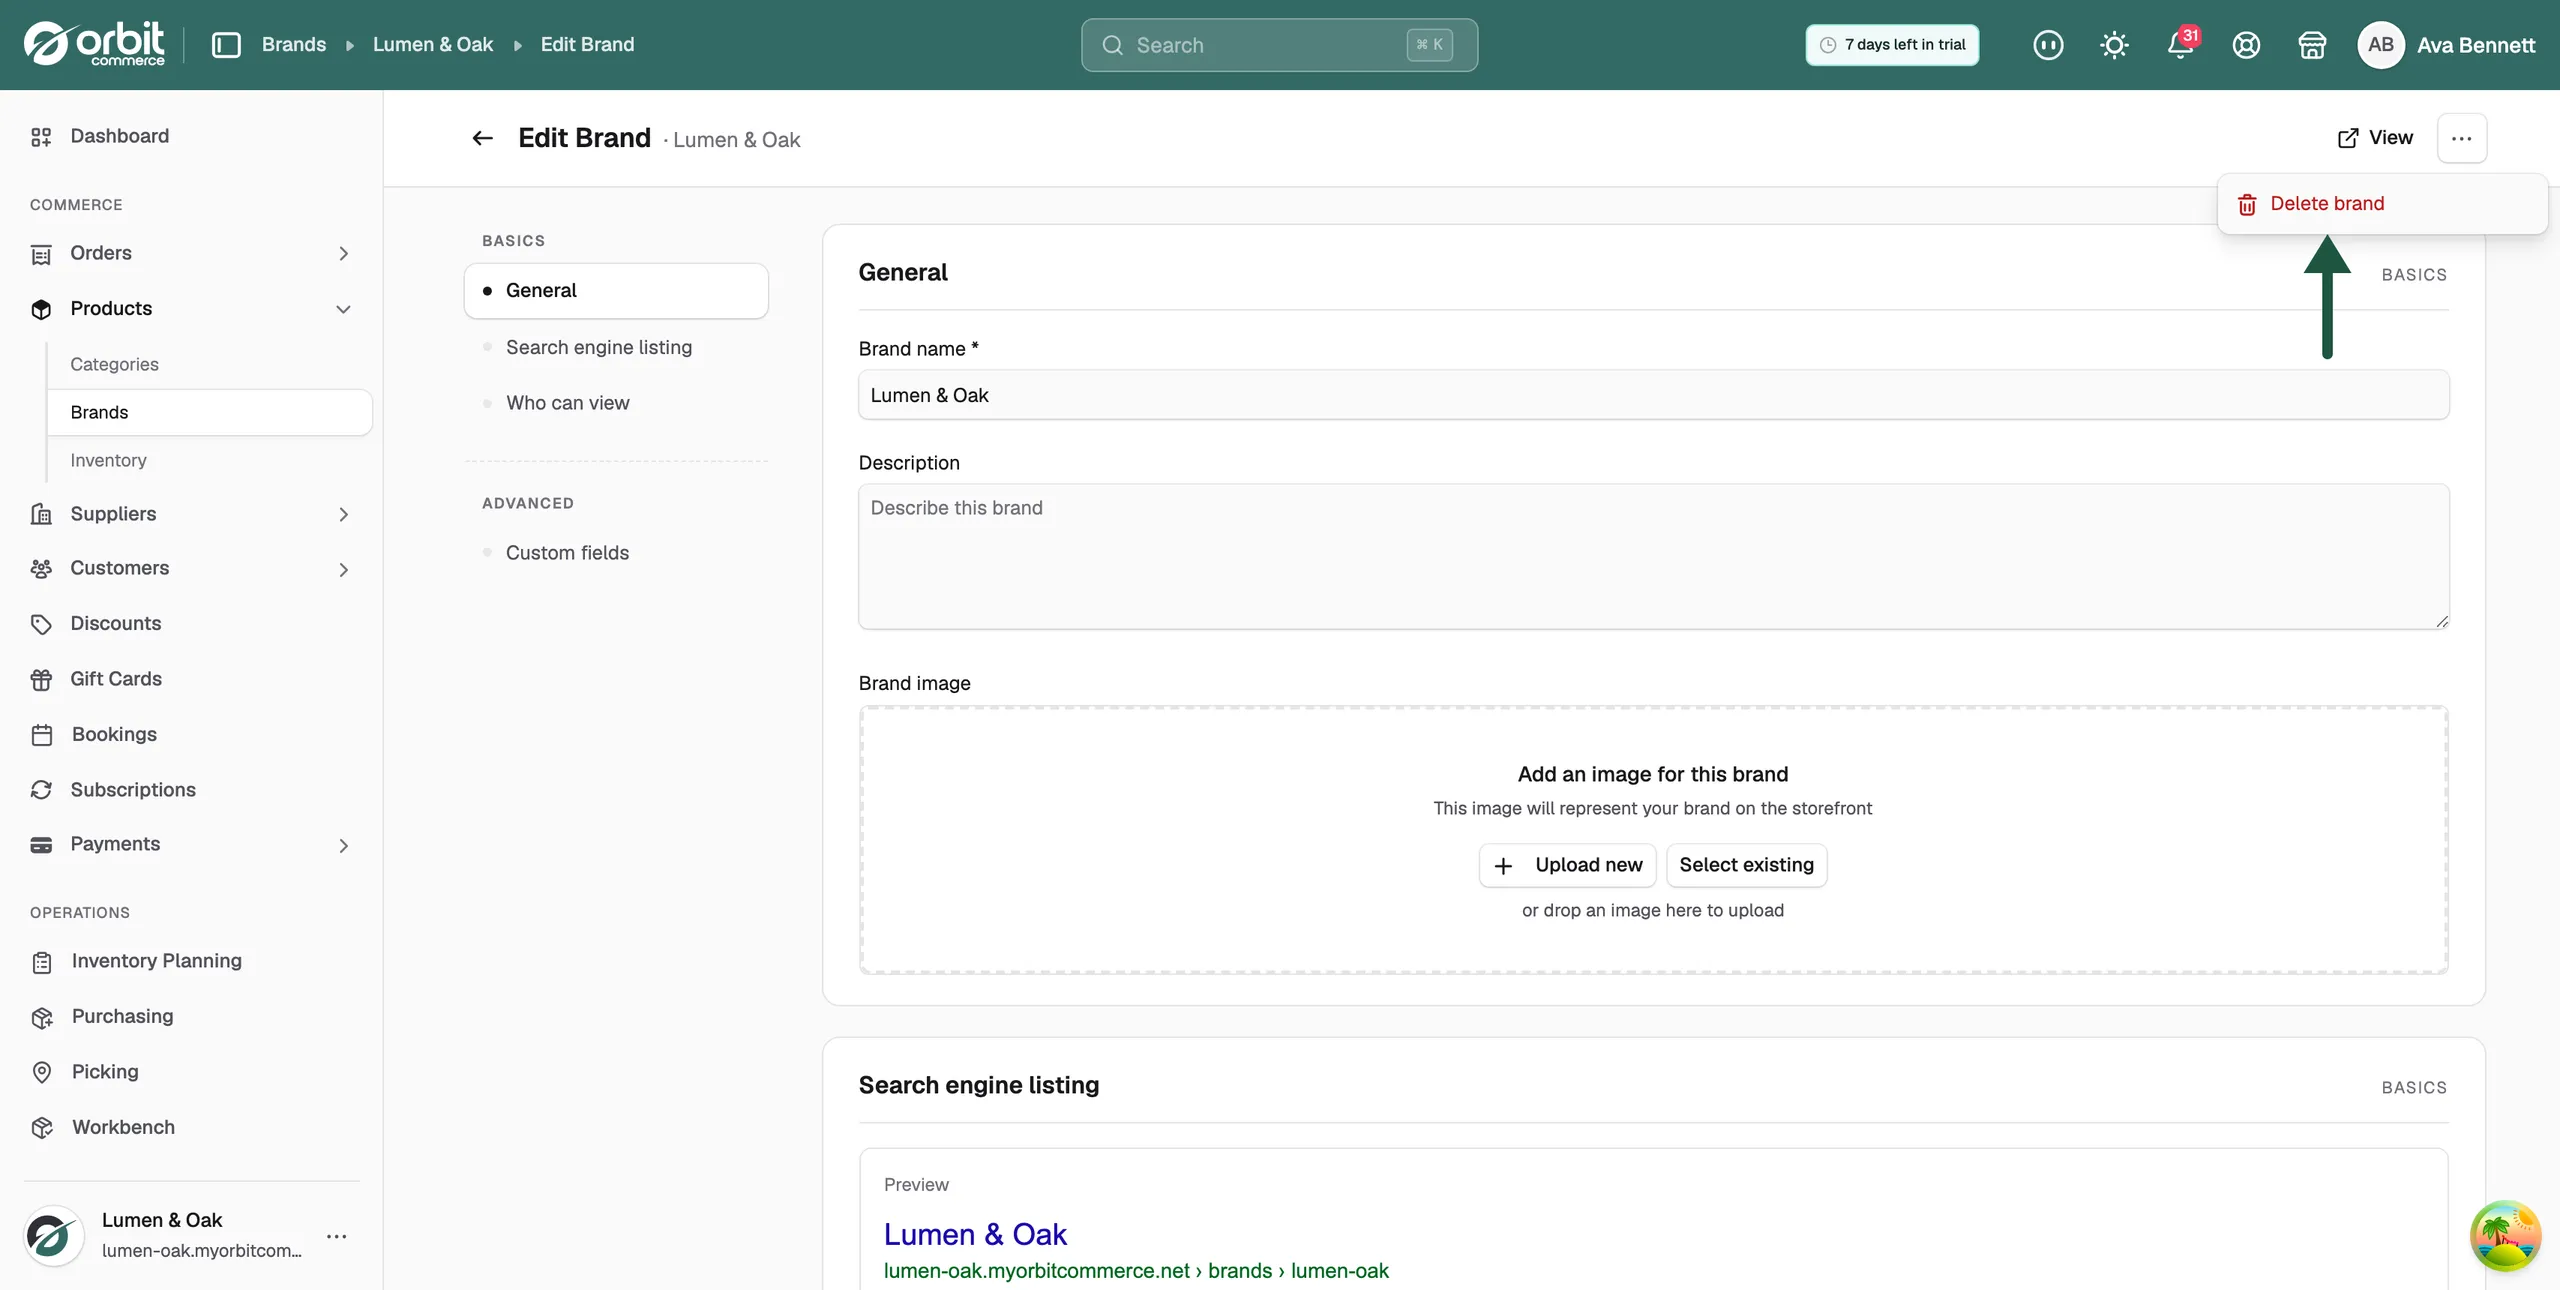Expand the Customers submenu chevron

click(343, 569)
